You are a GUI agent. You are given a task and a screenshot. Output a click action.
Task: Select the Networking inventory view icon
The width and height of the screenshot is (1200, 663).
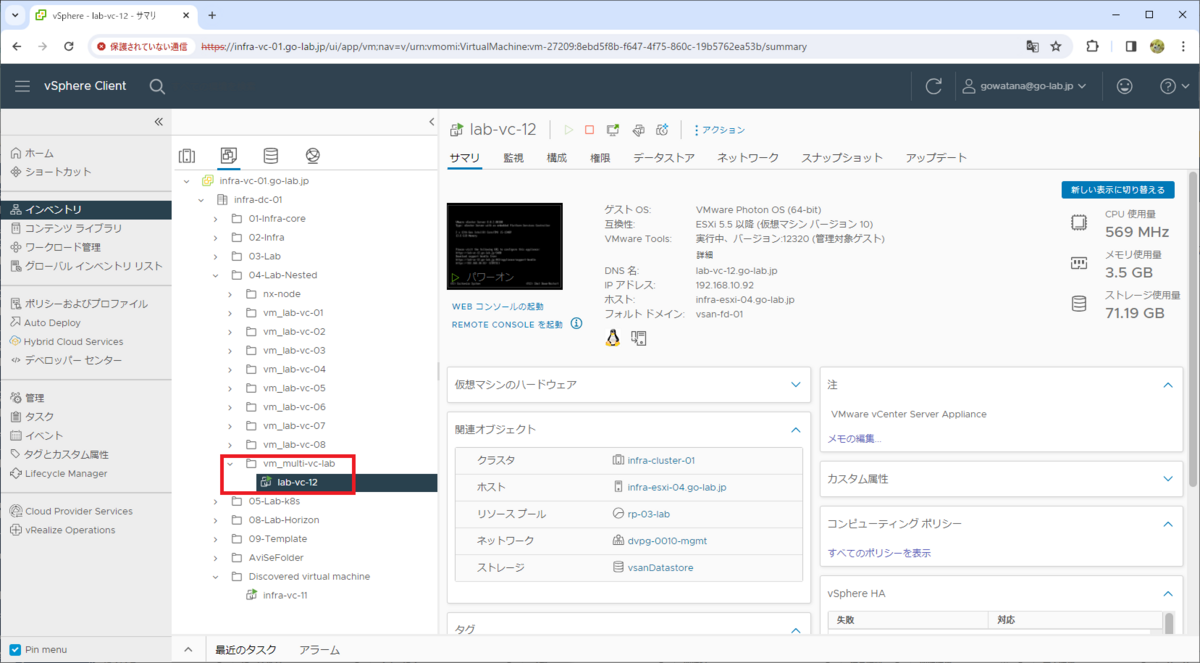312,155
